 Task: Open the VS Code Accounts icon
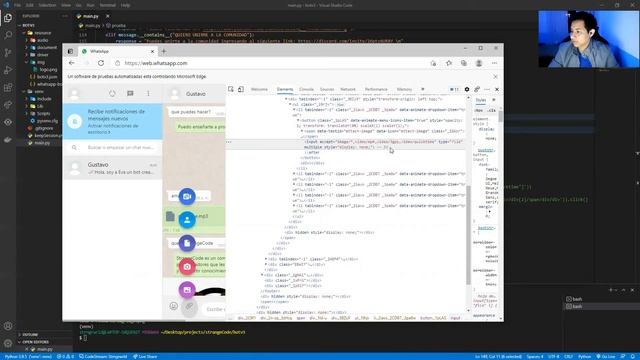(x=8, y=326)
